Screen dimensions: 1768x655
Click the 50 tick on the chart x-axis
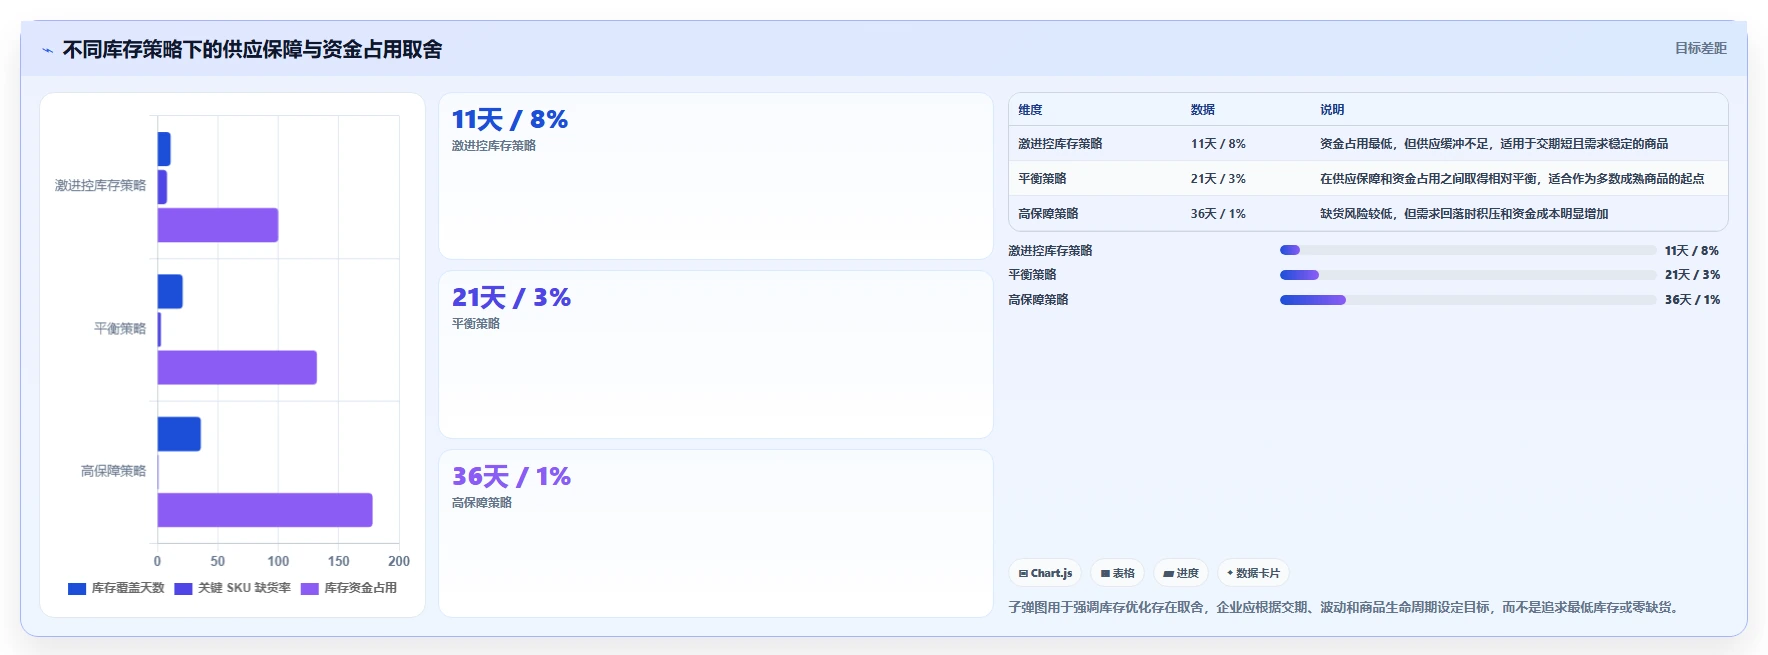pos(218,562)
